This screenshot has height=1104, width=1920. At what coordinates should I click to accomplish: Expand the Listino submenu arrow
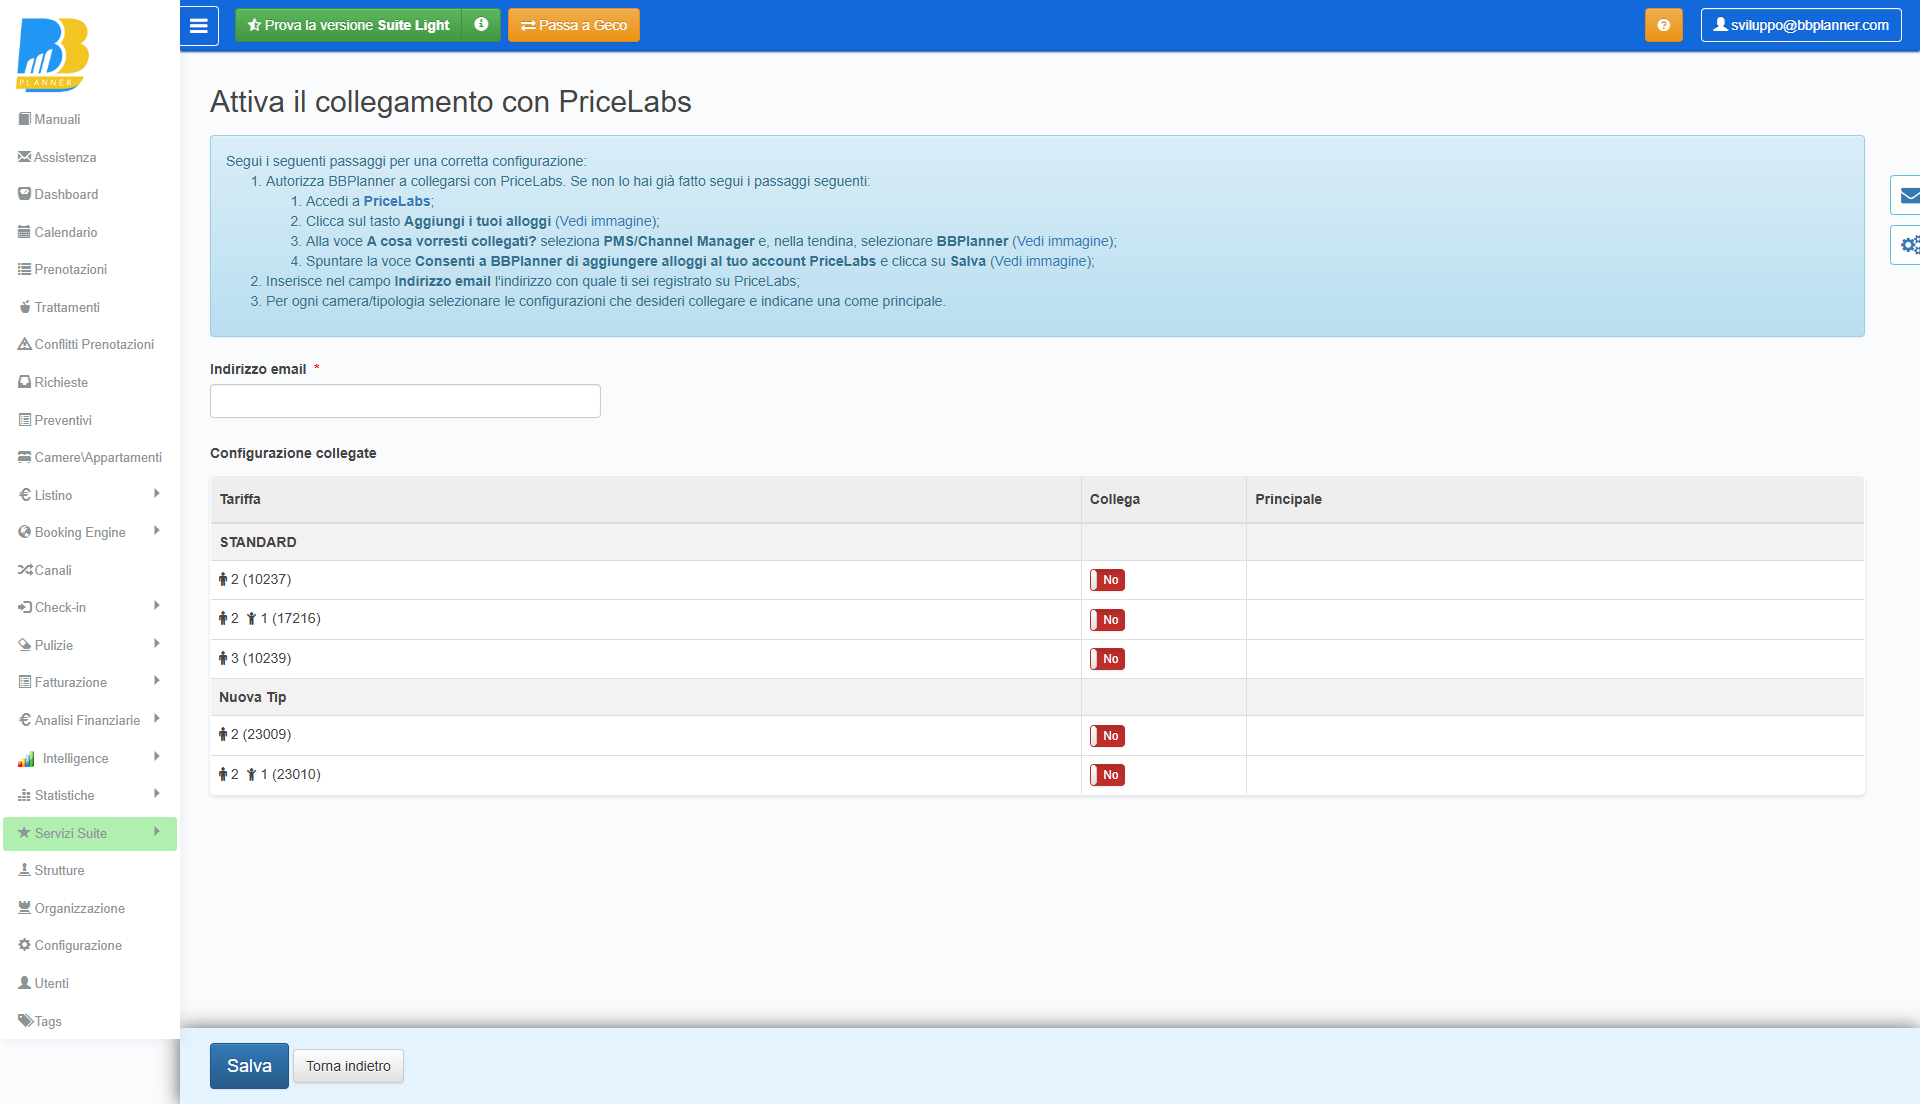click(157, 494)
